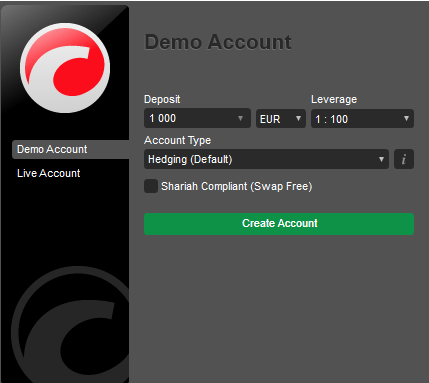Click the green Create Account button

[x=279, y=224]
